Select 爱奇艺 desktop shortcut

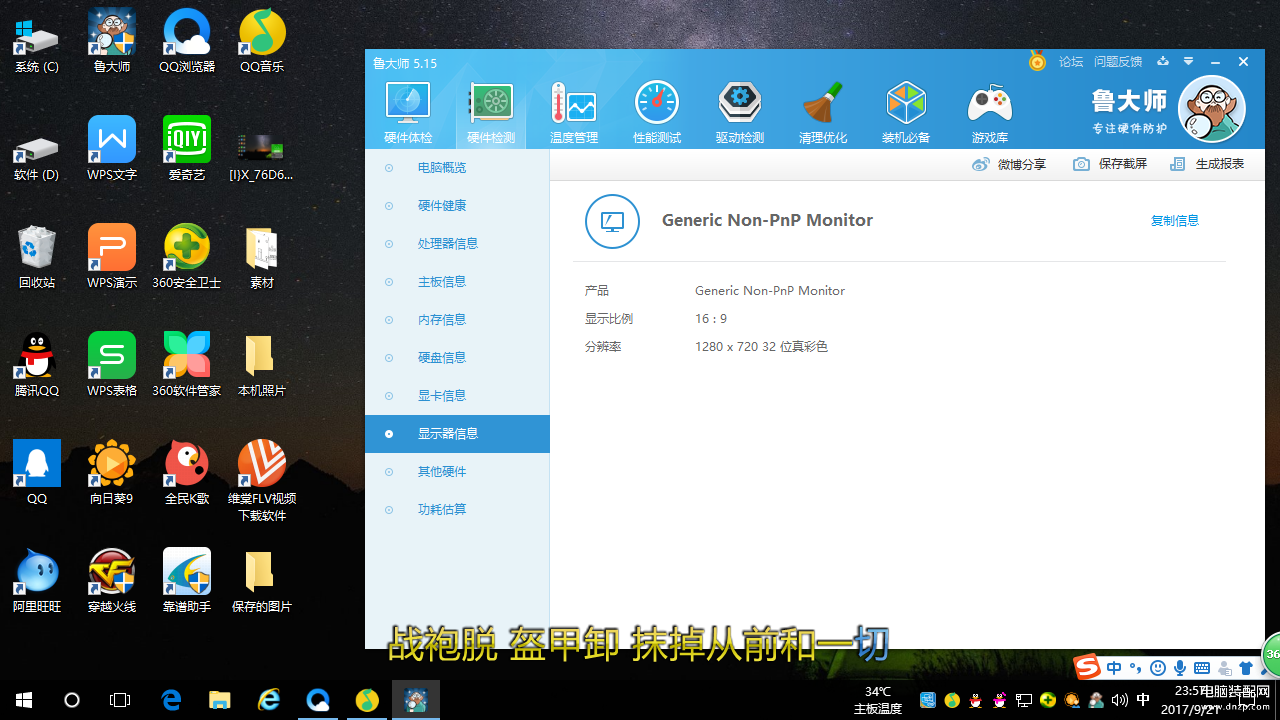187,150
